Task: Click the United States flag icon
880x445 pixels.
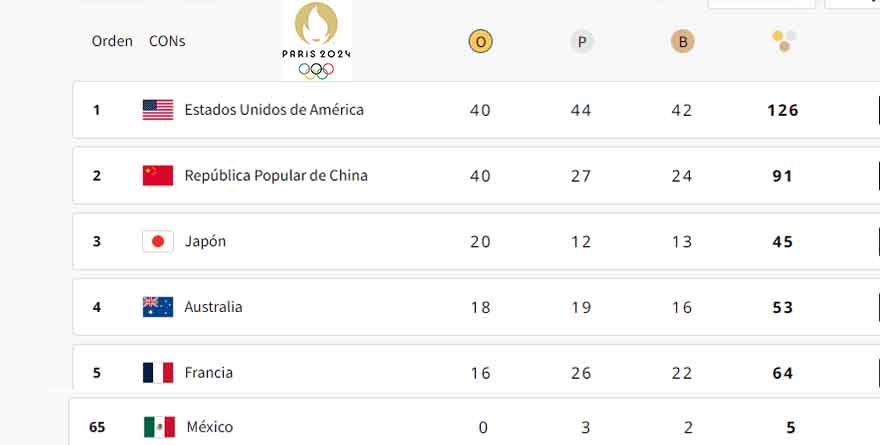Action: pyautogui.click(x=158, y=110)
